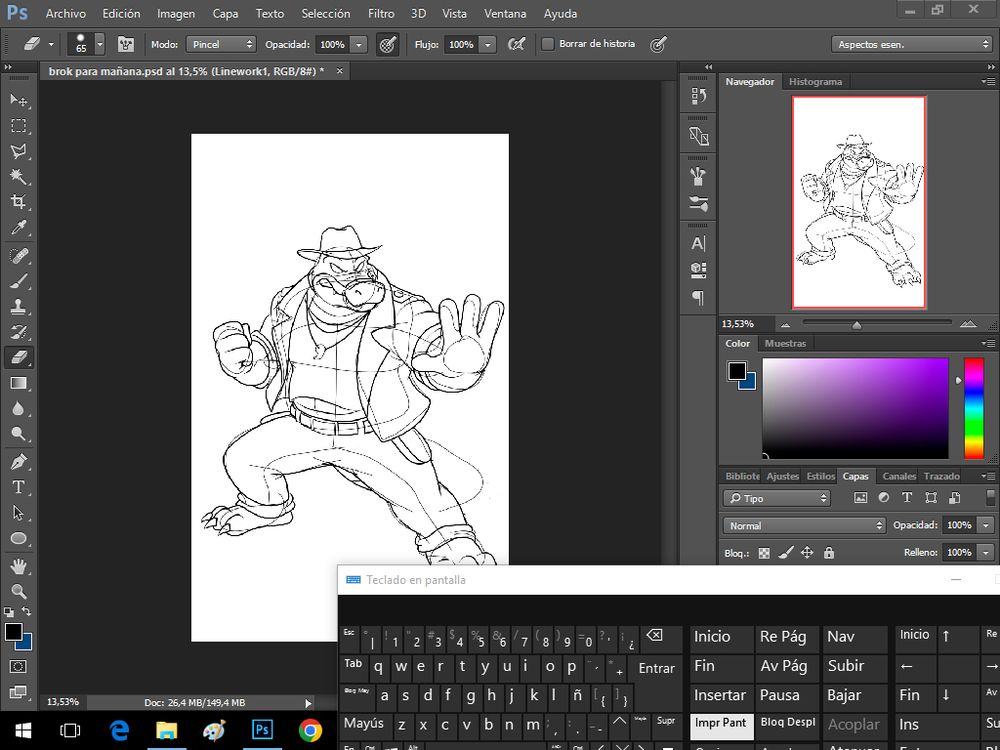Open the Filtro menu

pos(380,14)
